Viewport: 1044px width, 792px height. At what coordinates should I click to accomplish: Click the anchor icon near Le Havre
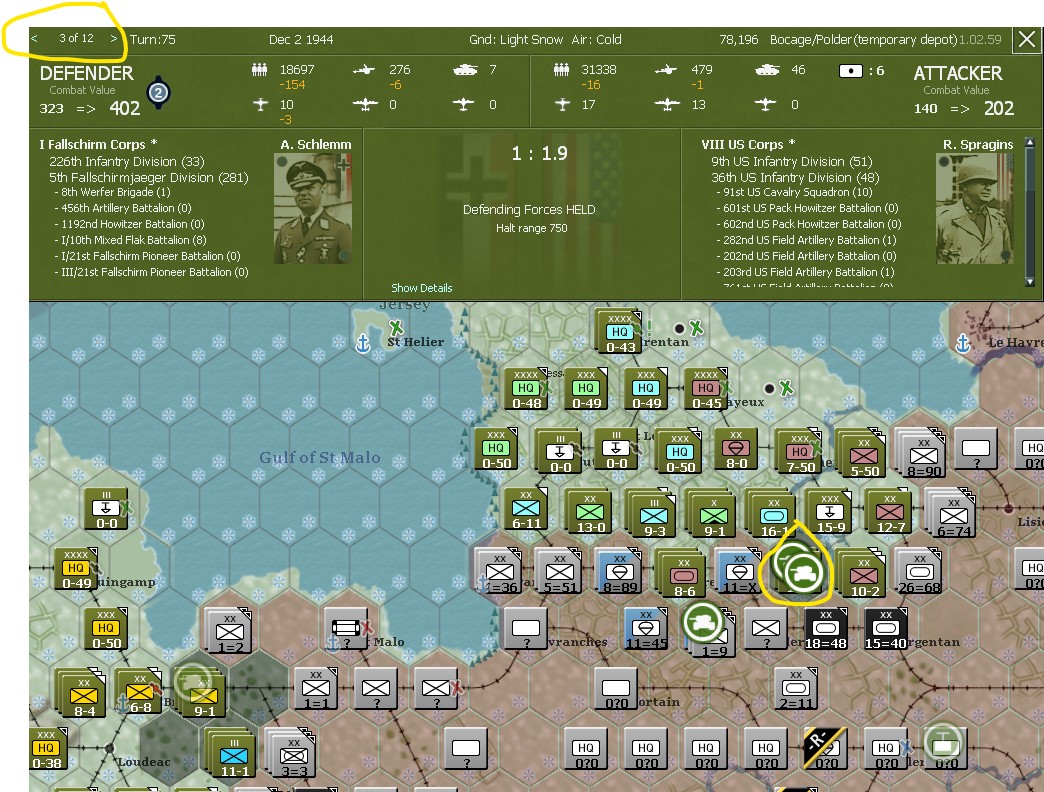point(962,341)
